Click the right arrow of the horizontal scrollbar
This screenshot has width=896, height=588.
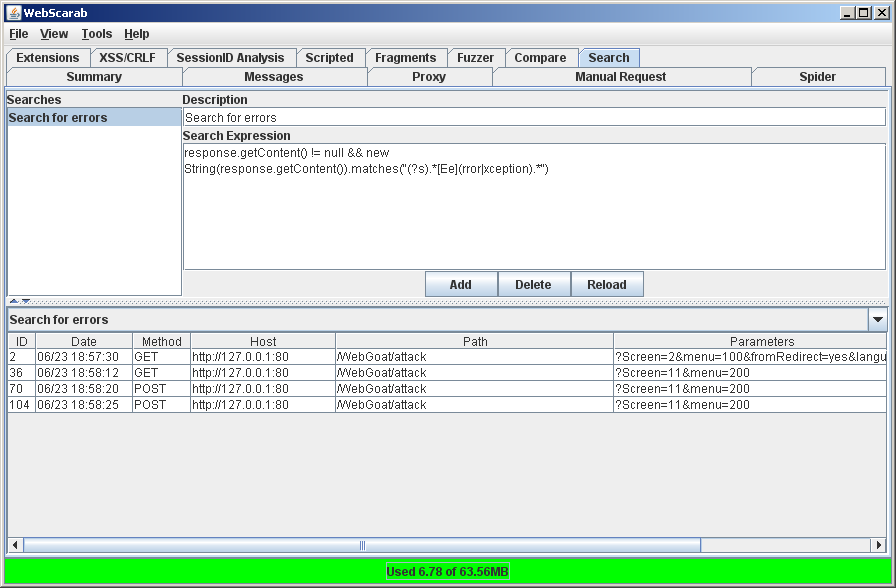tap(878, 545)
